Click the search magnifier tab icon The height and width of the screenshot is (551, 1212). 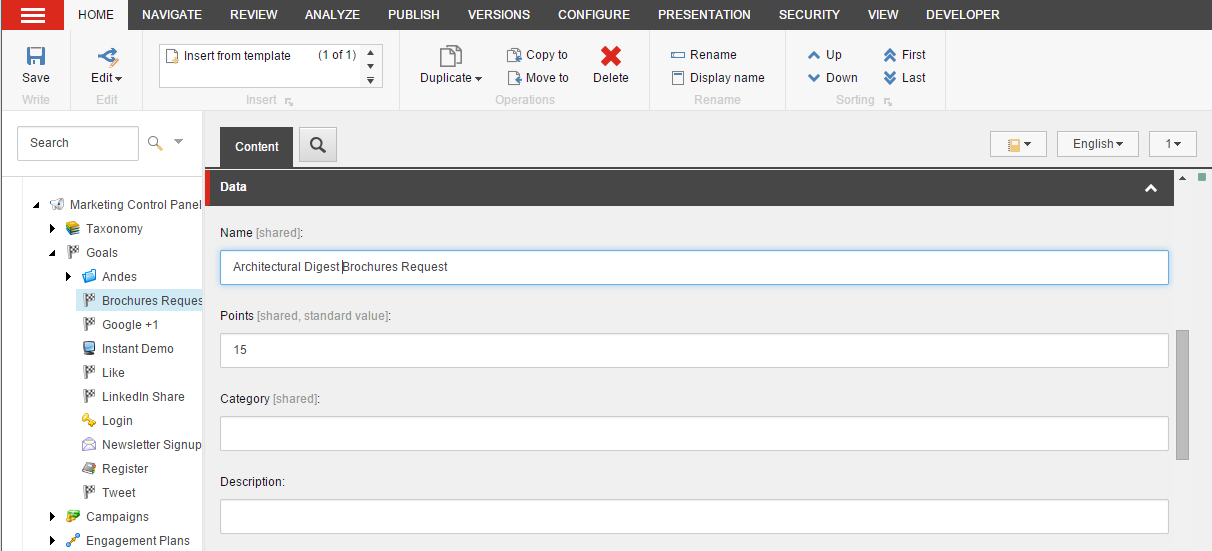click(318, 145)
